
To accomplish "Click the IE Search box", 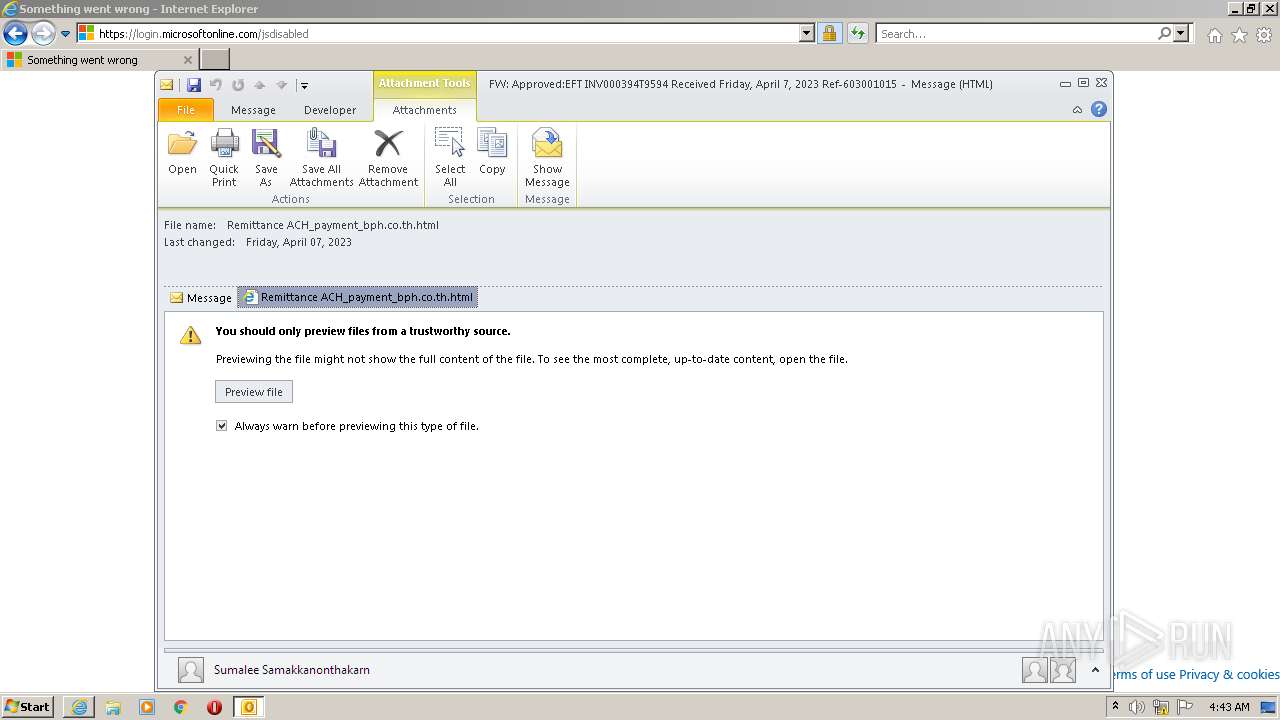I will point(1016,33).
